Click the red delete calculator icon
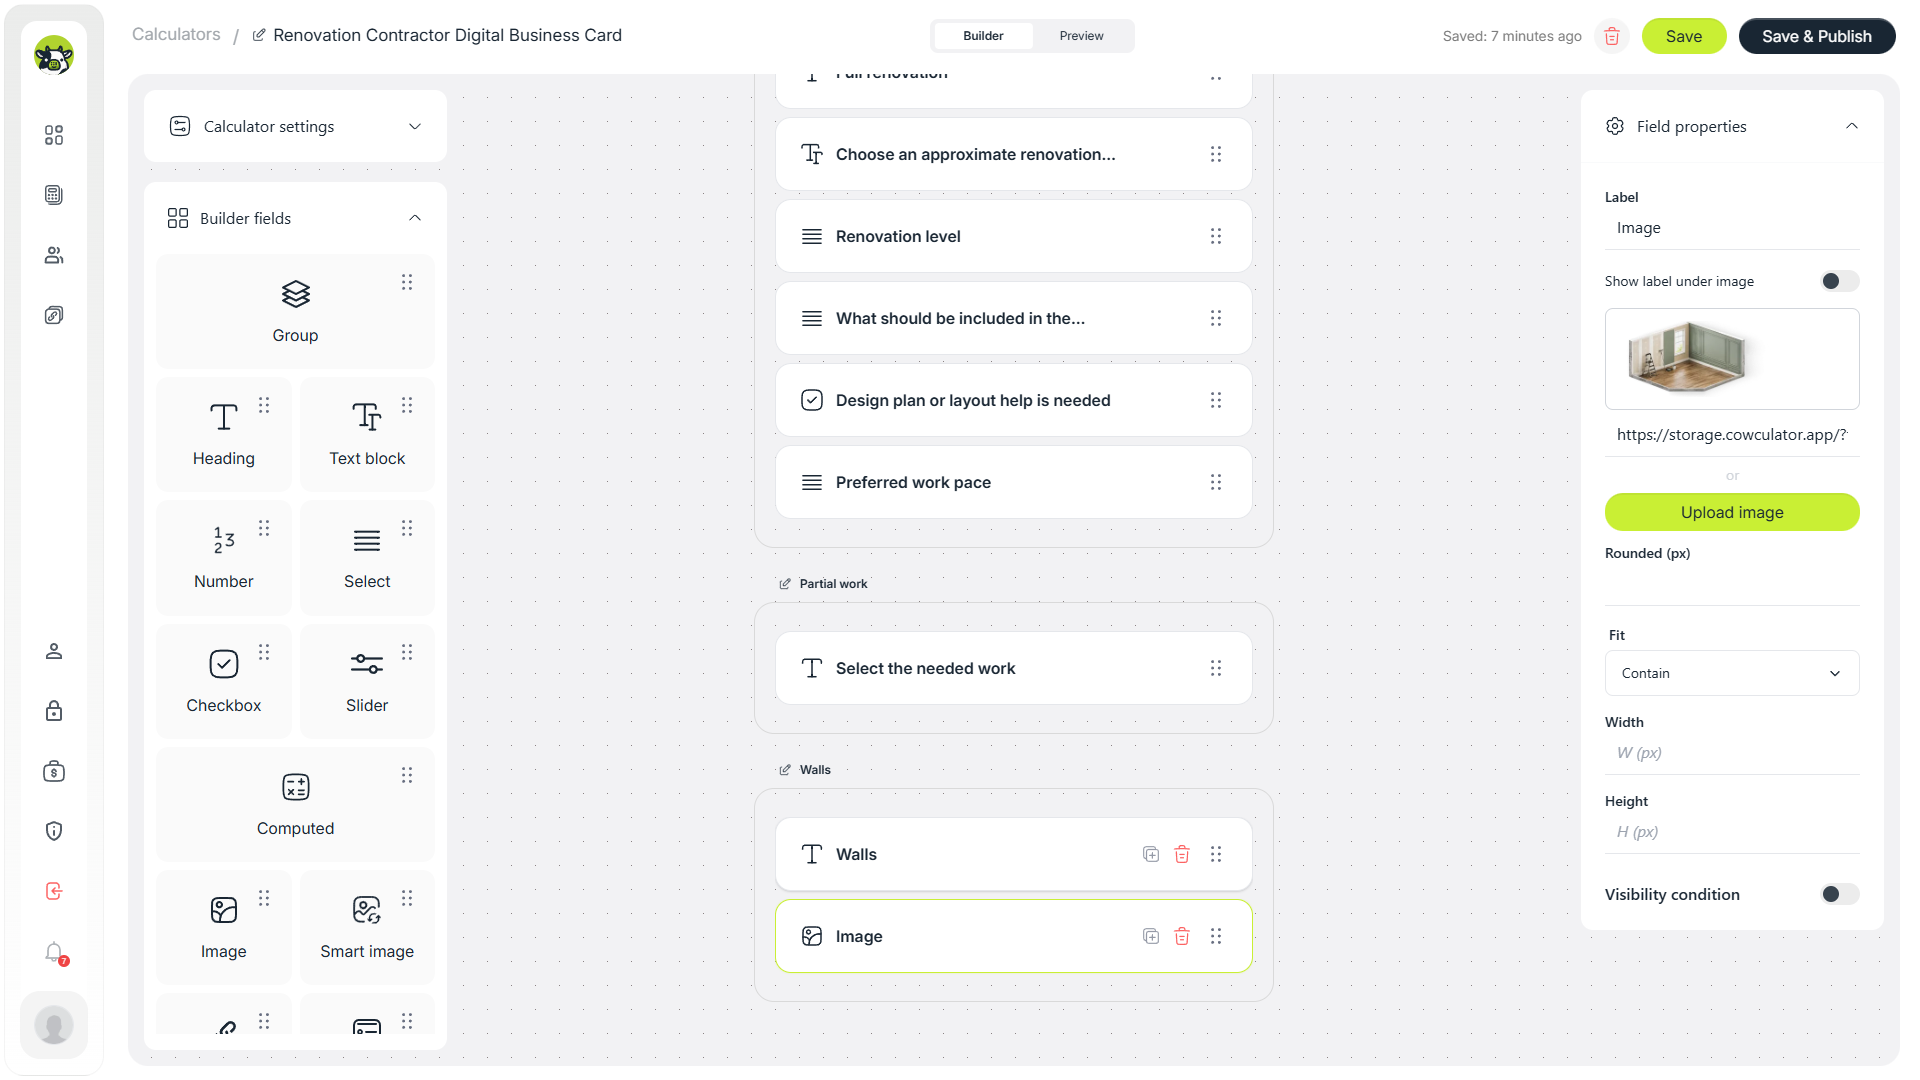The height and width of the screenshot is (1080, 1920). [x=1612, y=36]
